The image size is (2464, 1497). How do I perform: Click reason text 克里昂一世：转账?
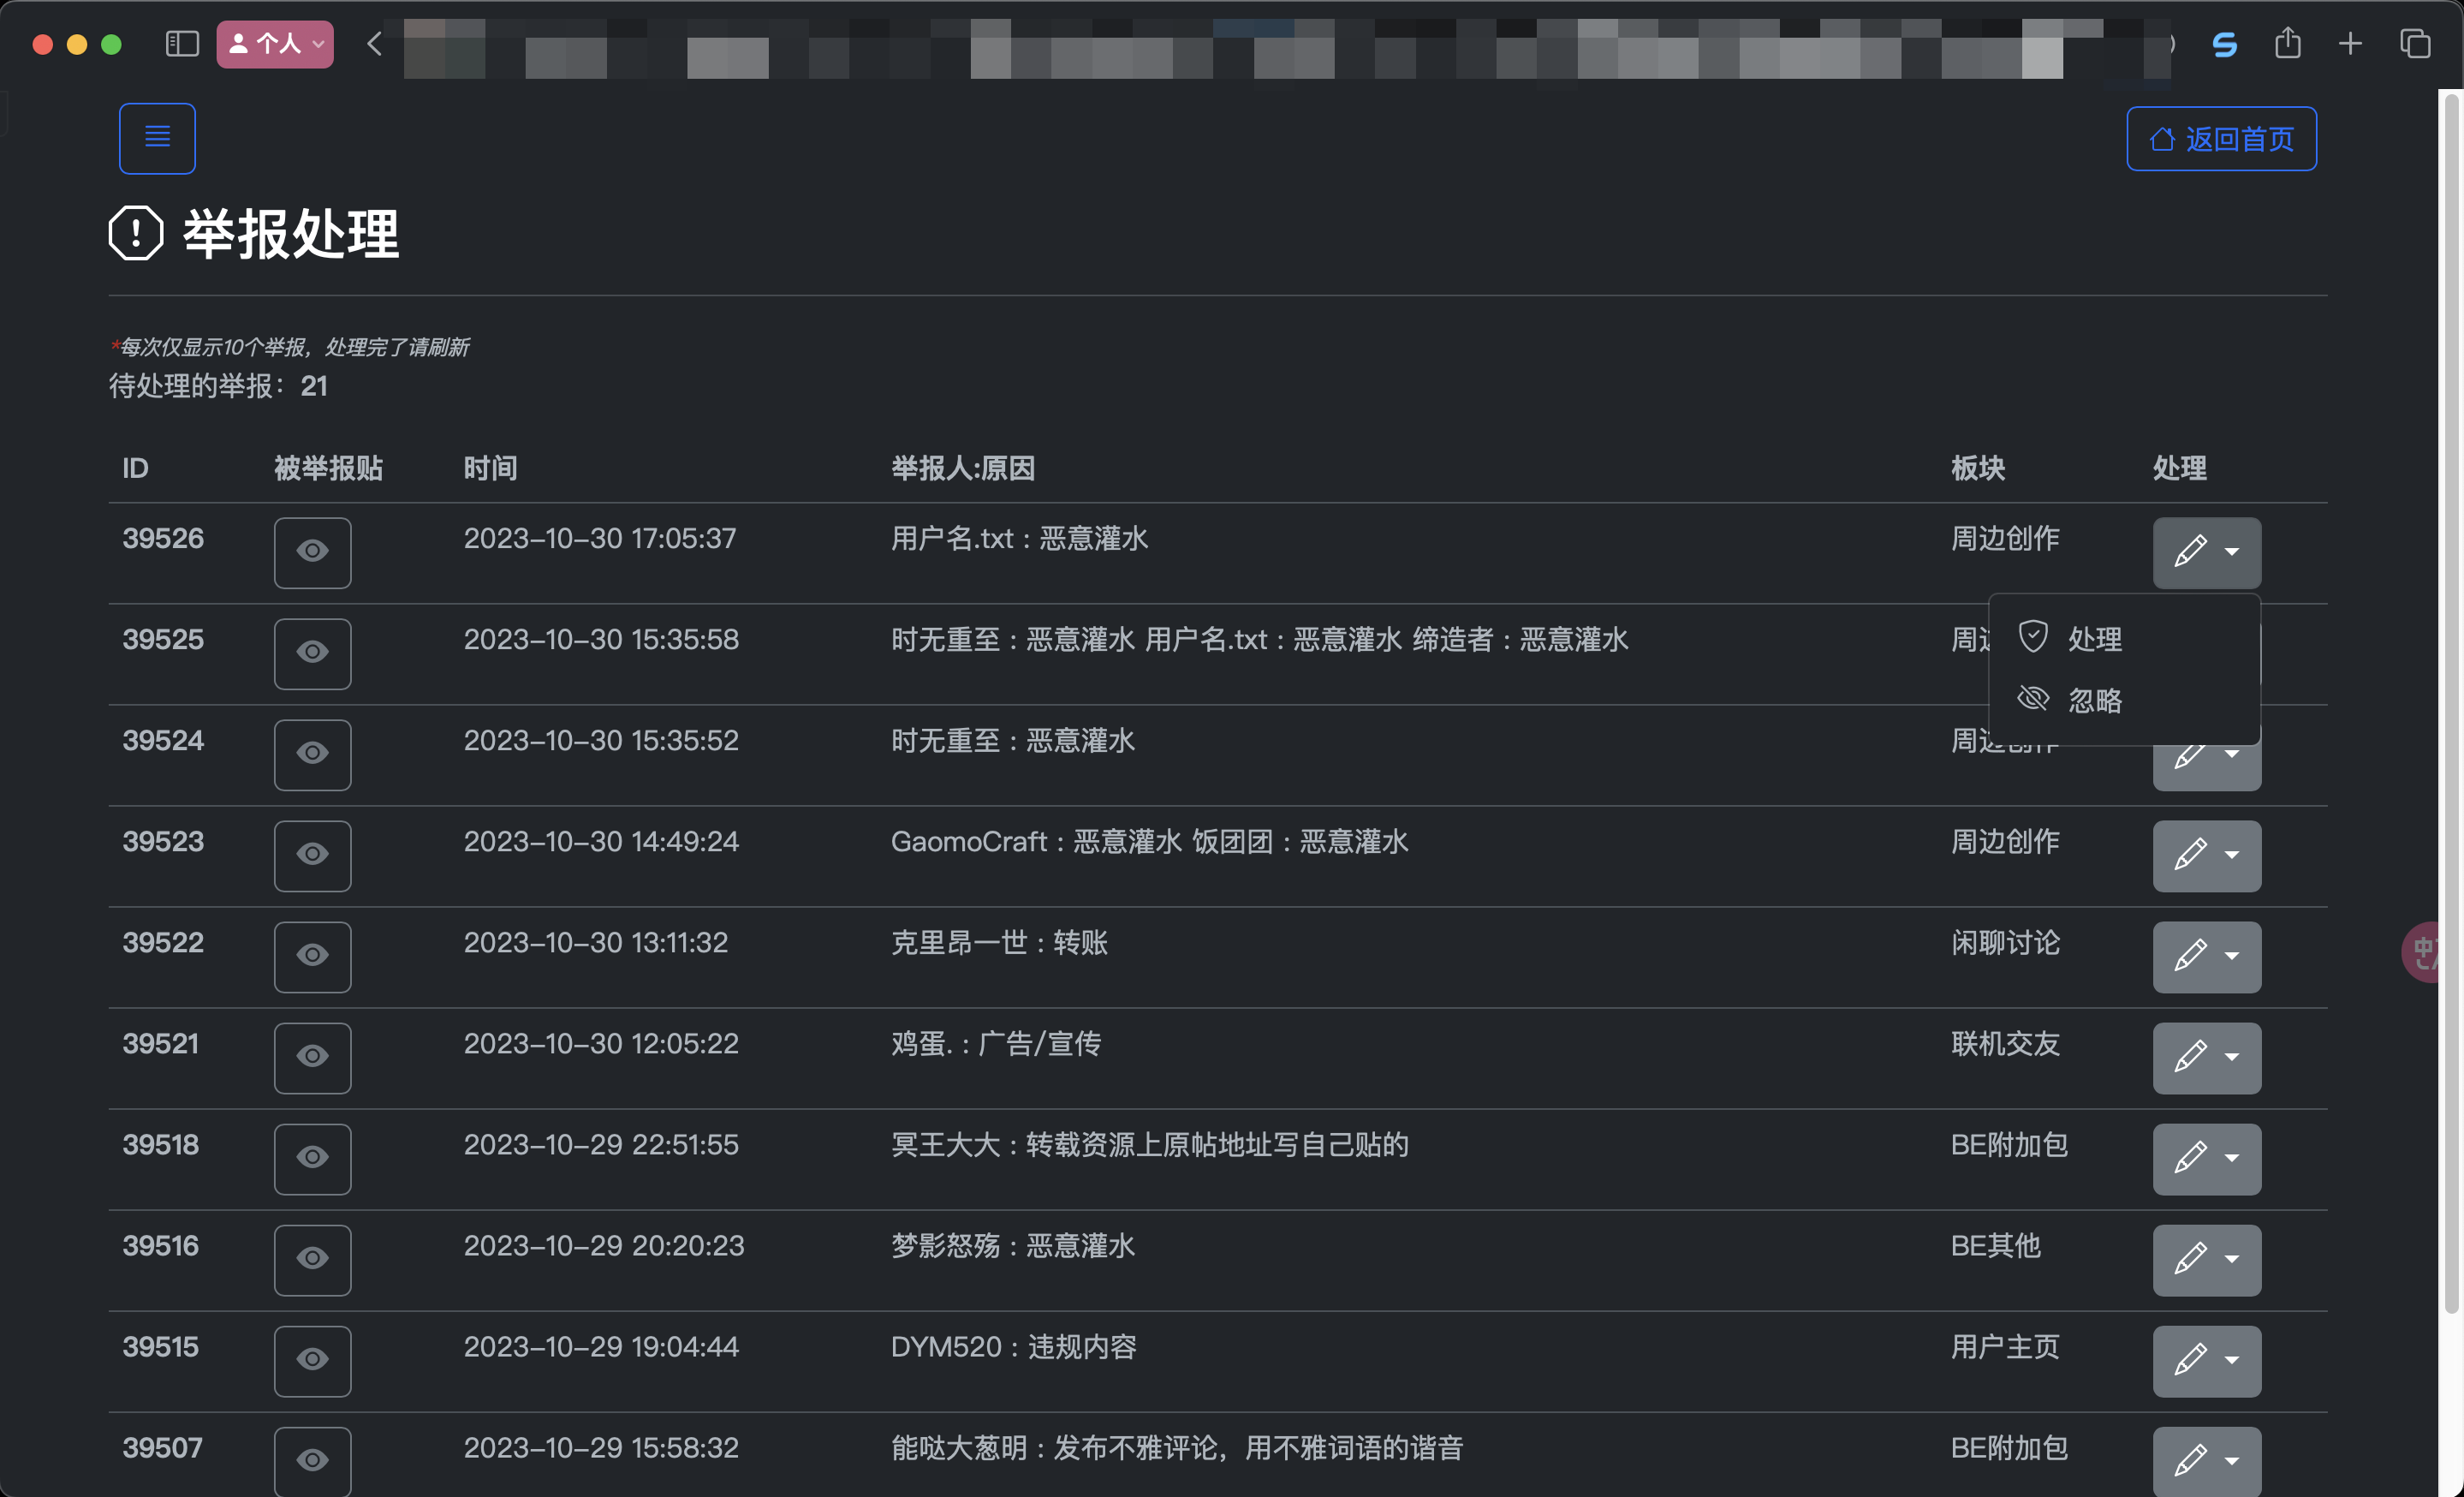click(999, 942)
